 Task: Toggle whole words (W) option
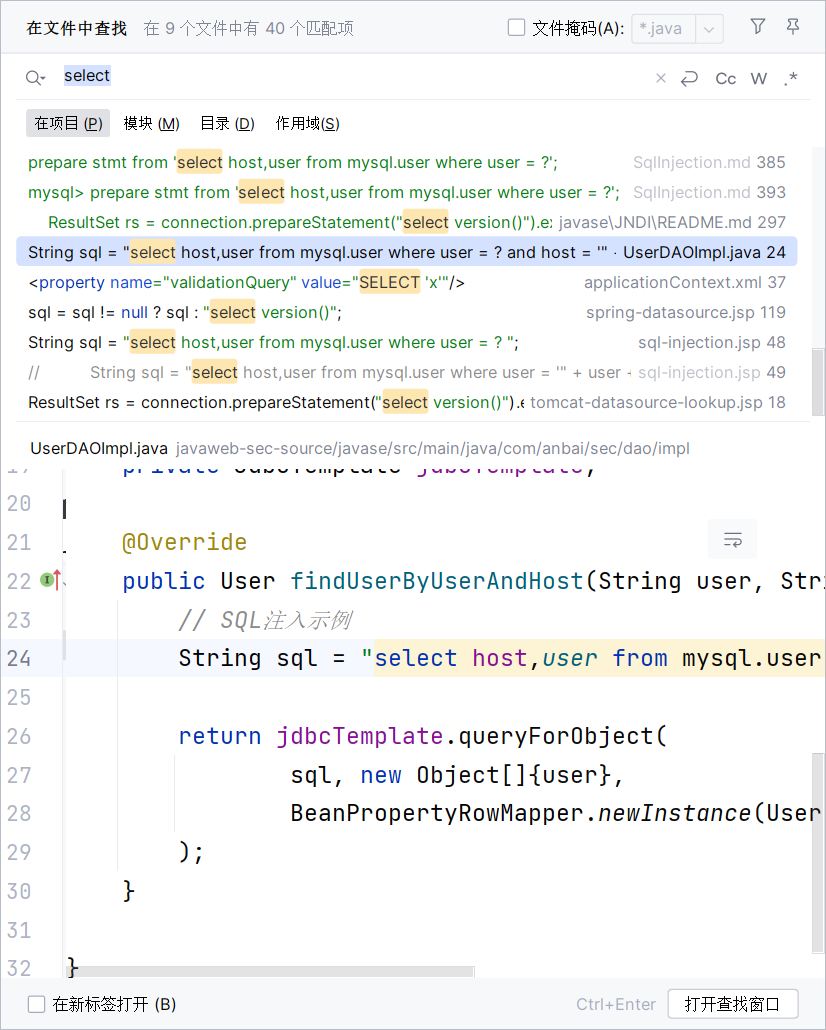pos(759,78)
